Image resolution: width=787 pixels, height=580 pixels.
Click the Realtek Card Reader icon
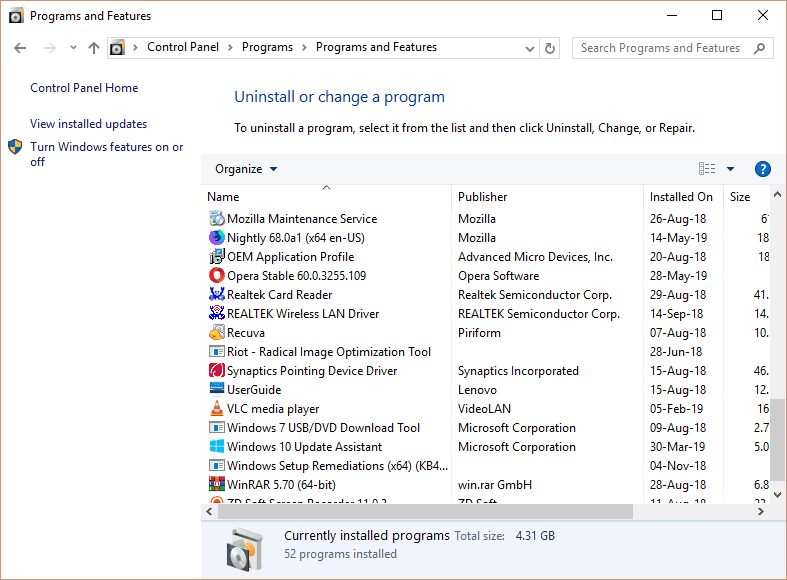pyautogui.click(x=216, y=295)
